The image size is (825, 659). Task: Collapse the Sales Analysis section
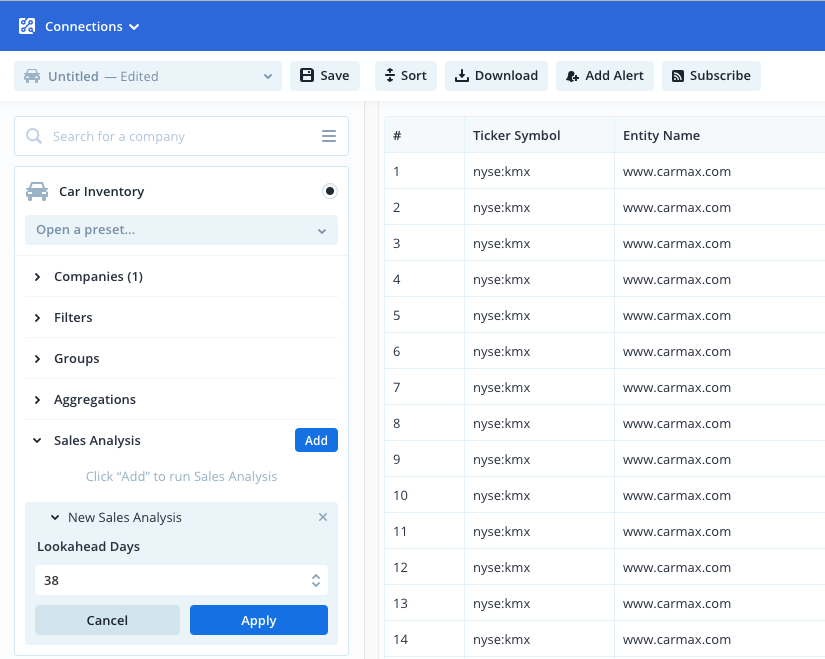coord(37,440)
